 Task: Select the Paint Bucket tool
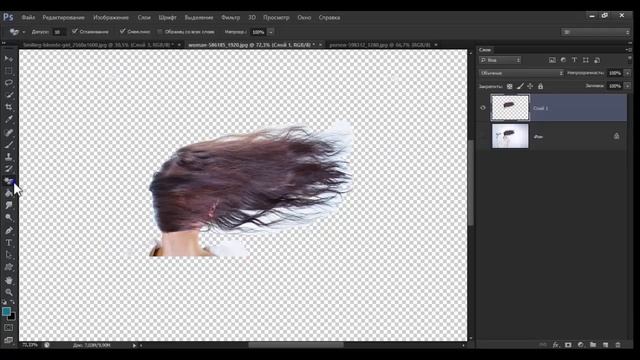(x=9, y=193)
